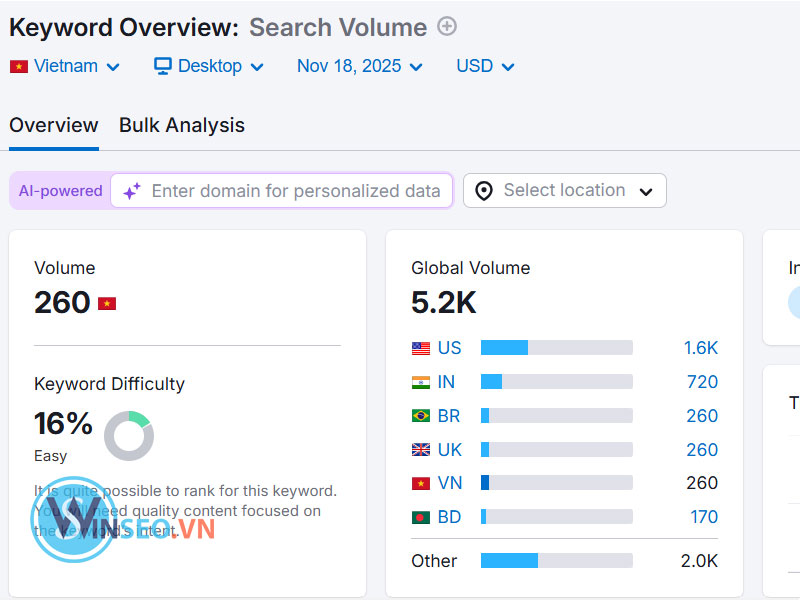Switch to the Bulk Analysis tab
The height and width of the screenshot is (600, 800).
[x=181, y=125]
